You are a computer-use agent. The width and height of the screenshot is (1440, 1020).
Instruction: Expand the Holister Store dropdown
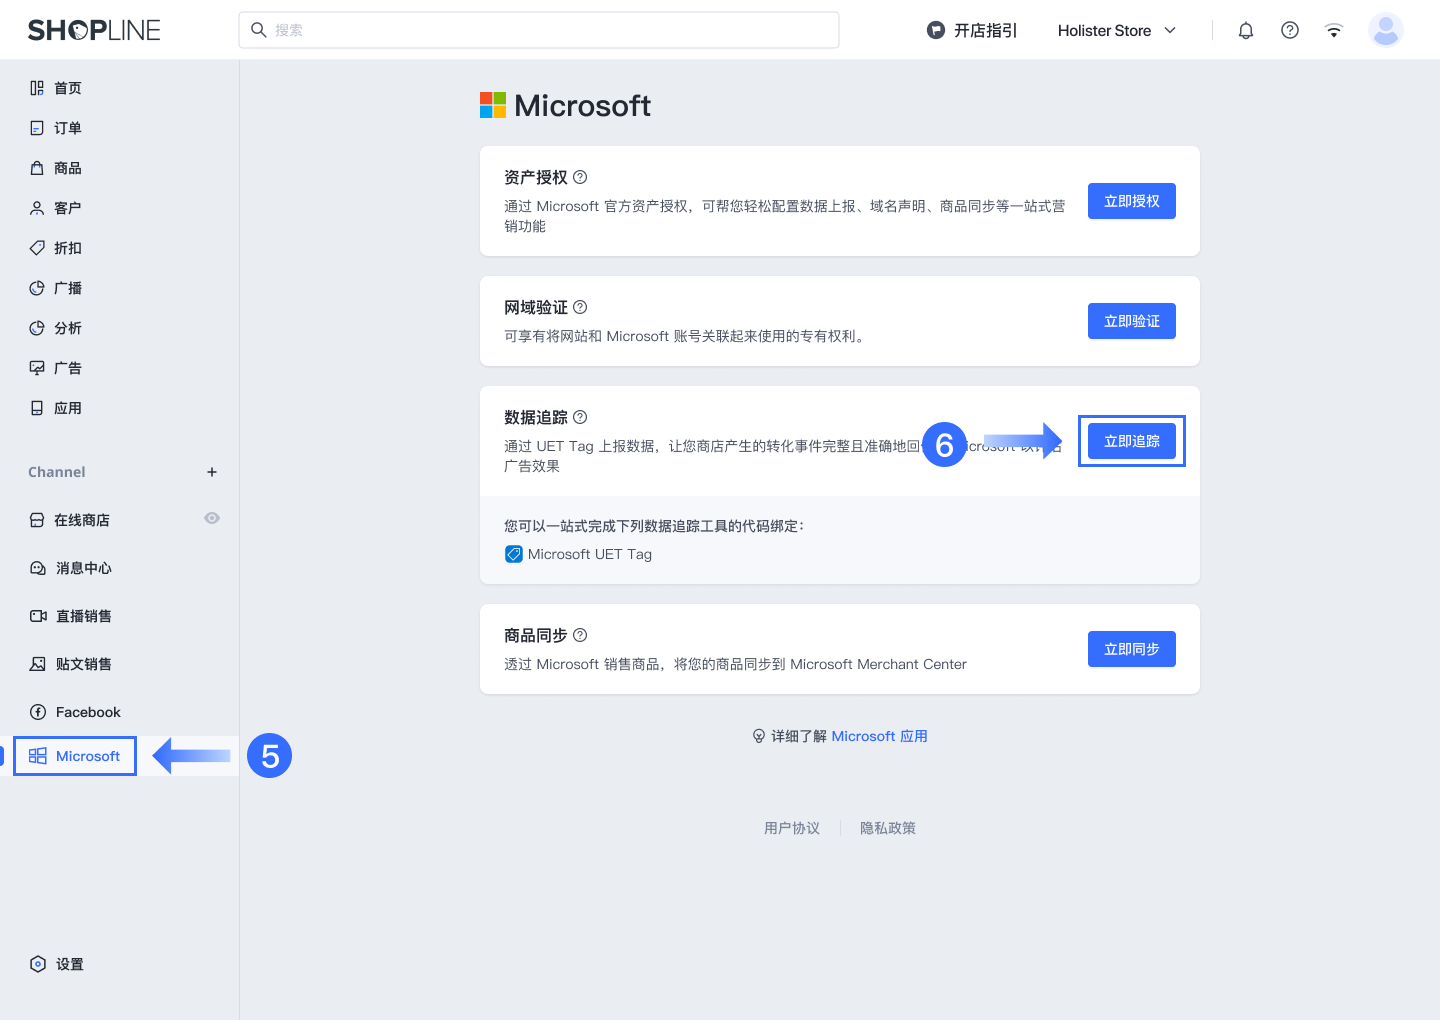coord(1117,30)
